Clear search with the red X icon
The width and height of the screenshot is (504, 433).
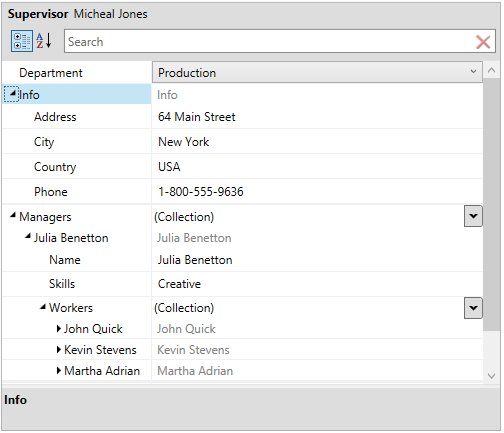483,42
